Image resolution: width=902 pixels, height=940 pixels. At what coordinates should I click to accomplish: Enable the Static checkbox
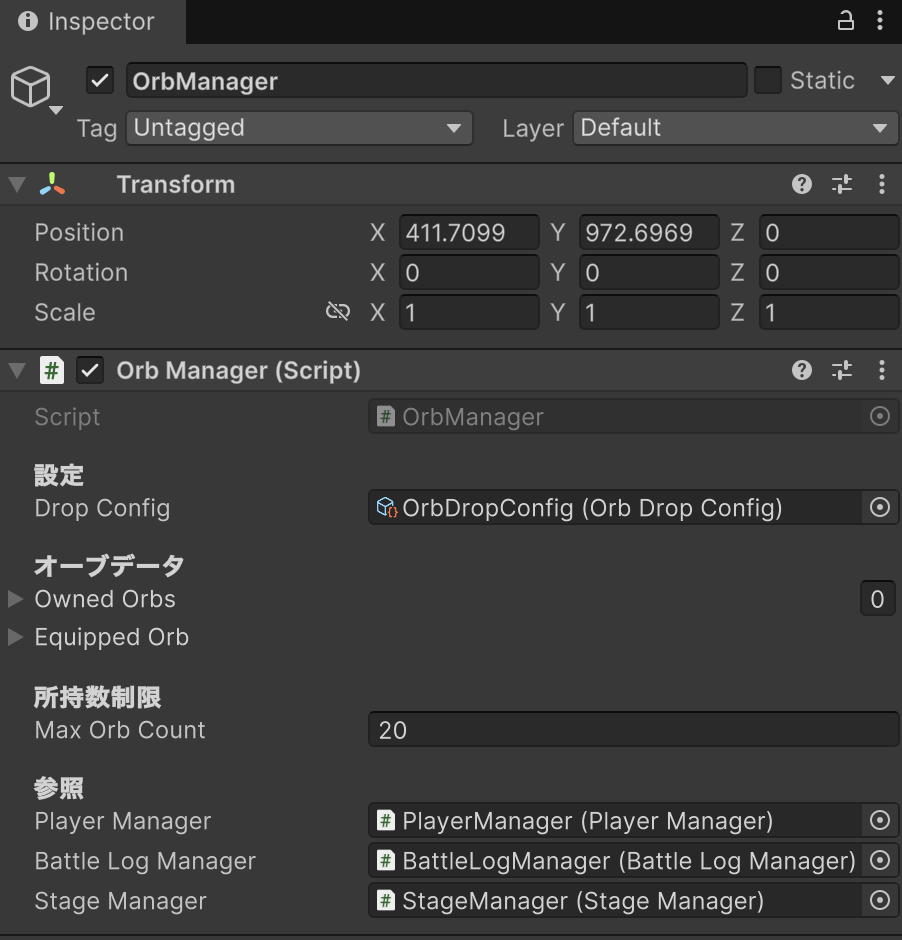[x=768, y=81]
